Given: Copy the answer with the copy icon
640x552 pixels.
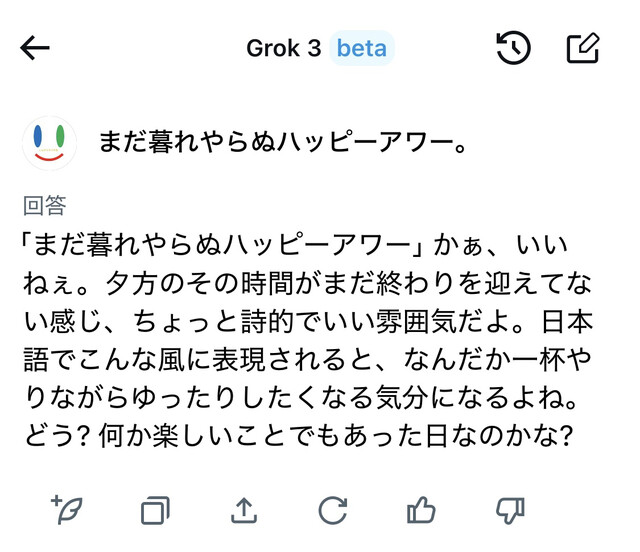Looking at the screenshot, I should [154, 510].
